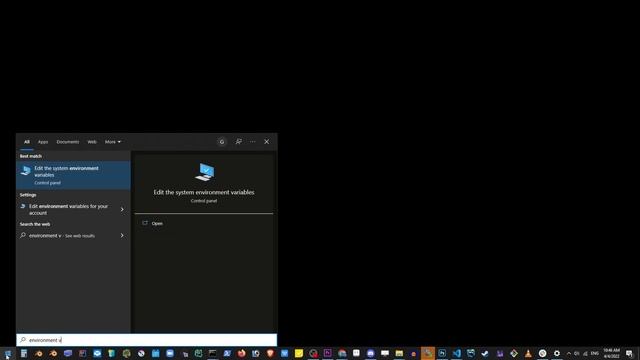
Task: Open Sticky Notes yellow taskbar icon
Action: (299, 353)
